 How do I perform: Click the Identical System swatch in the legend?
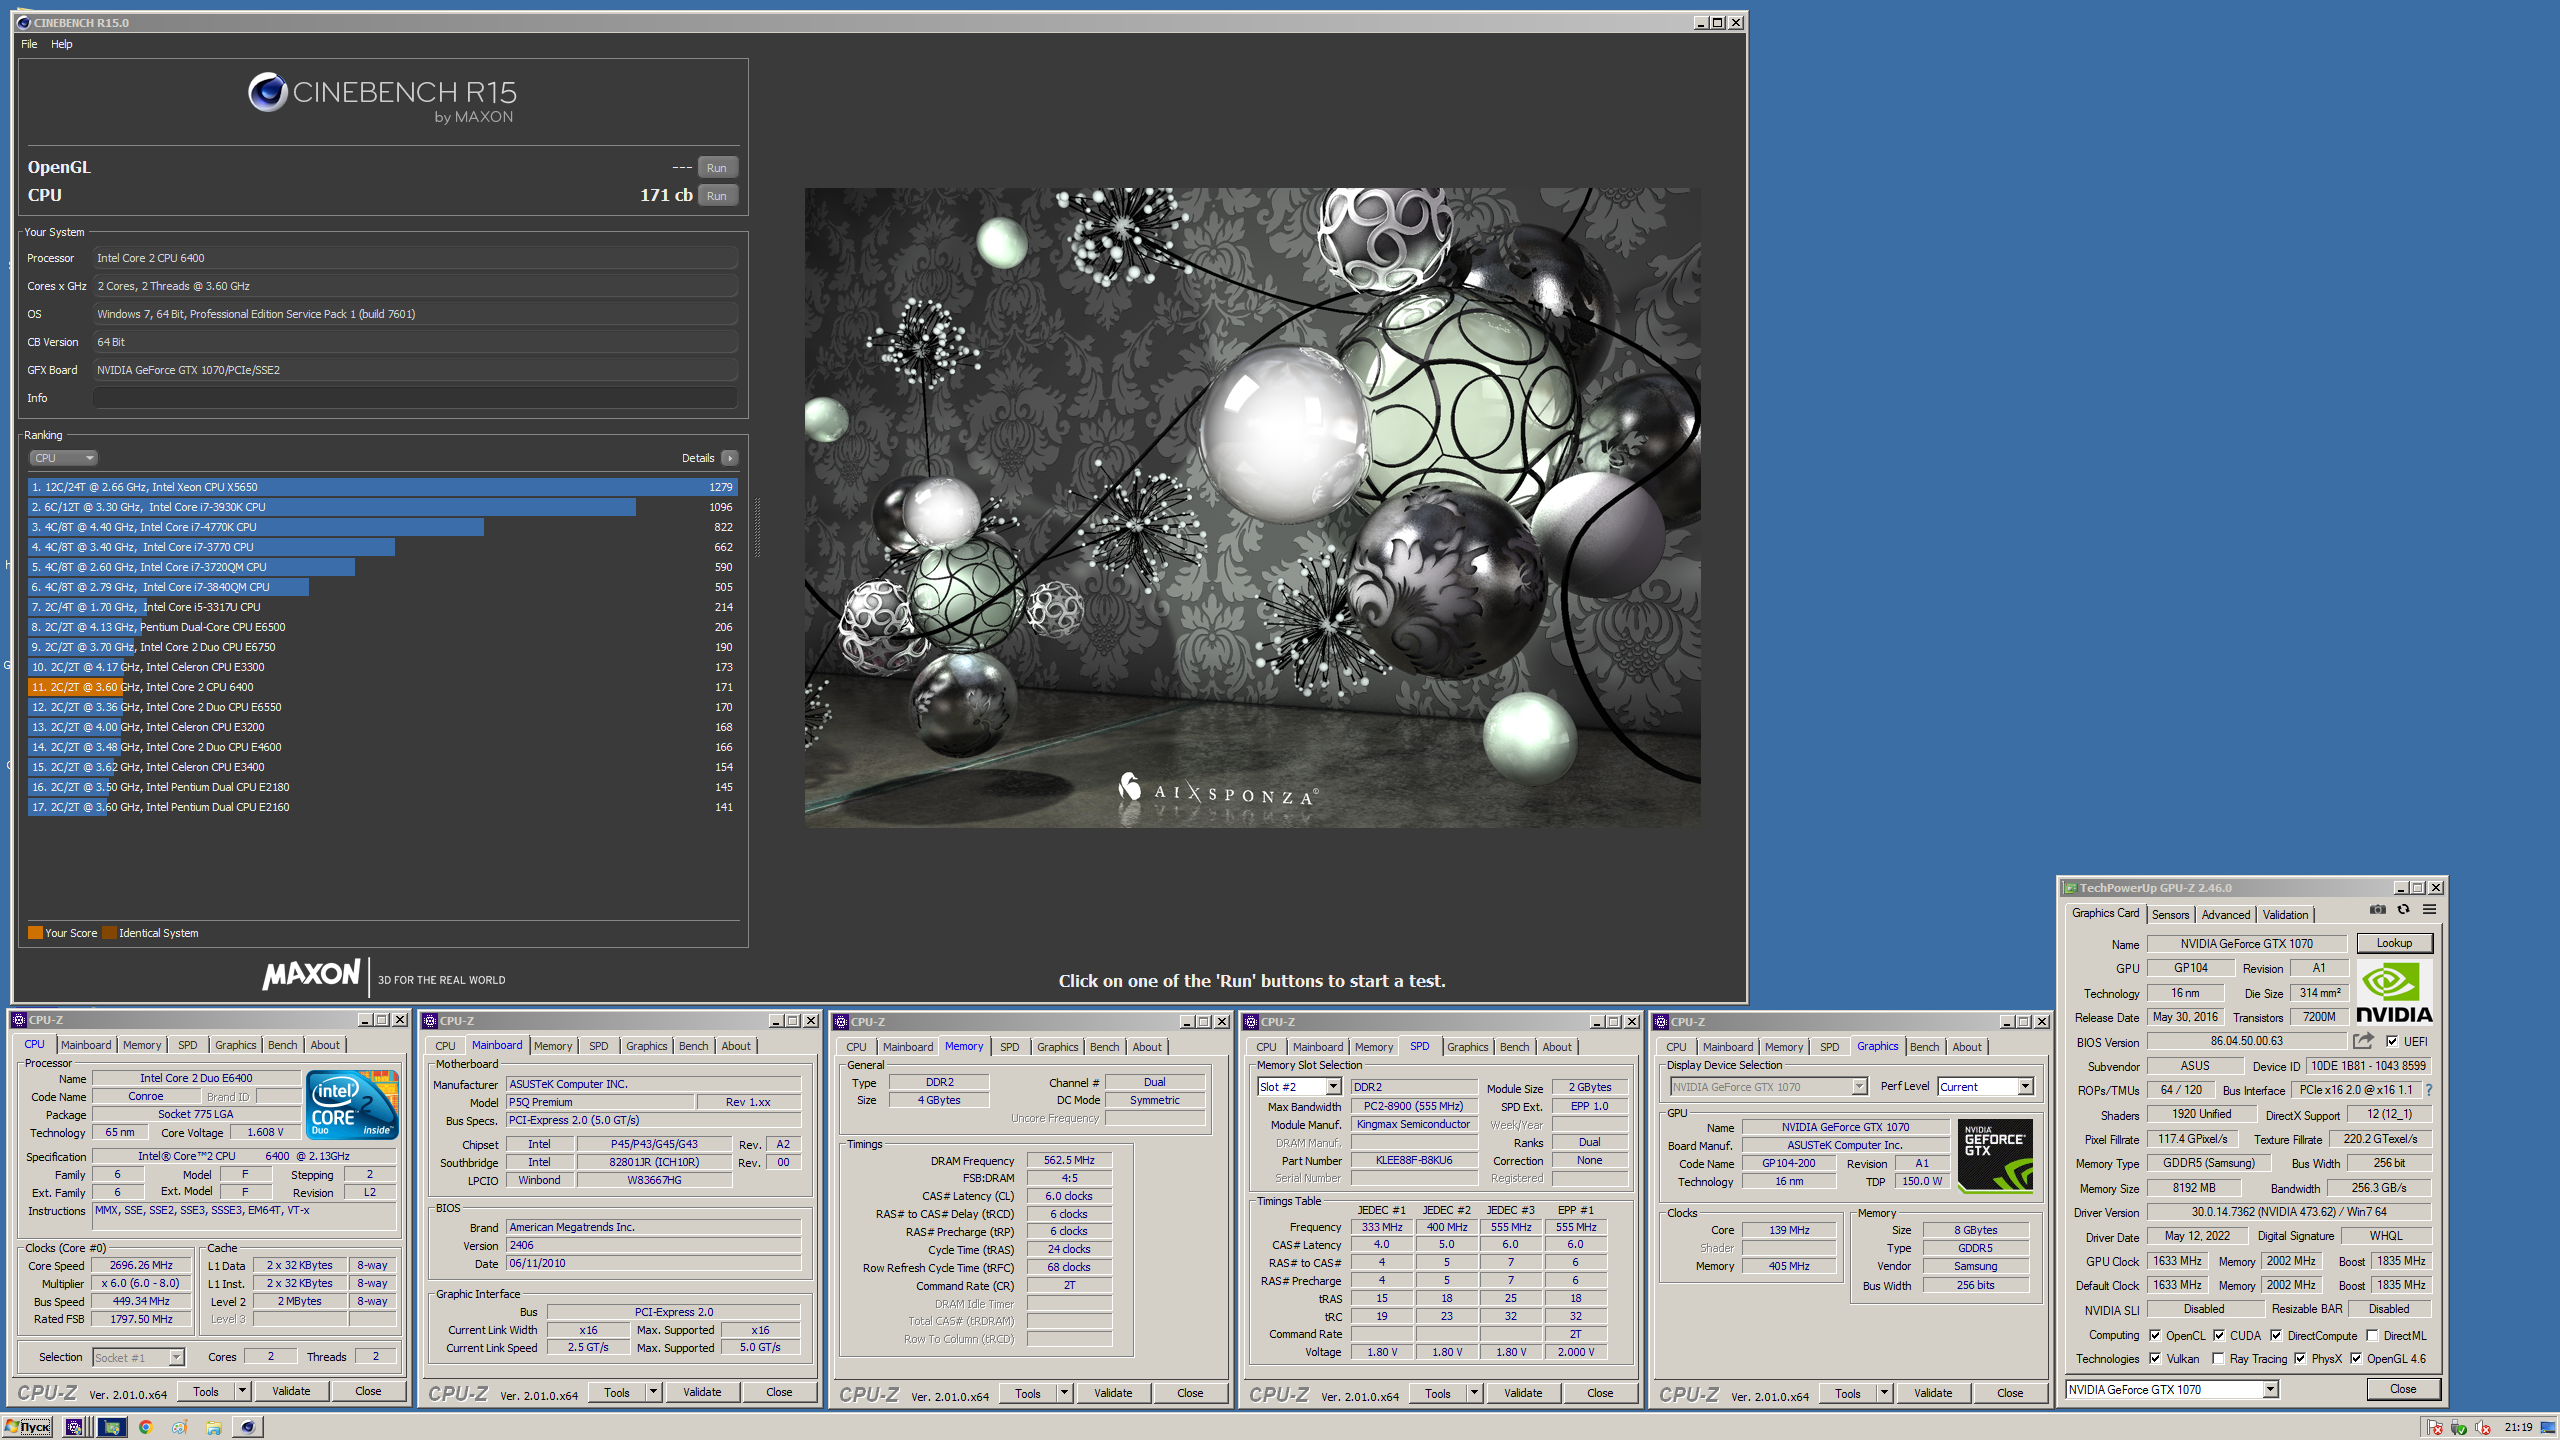point(109,933)
